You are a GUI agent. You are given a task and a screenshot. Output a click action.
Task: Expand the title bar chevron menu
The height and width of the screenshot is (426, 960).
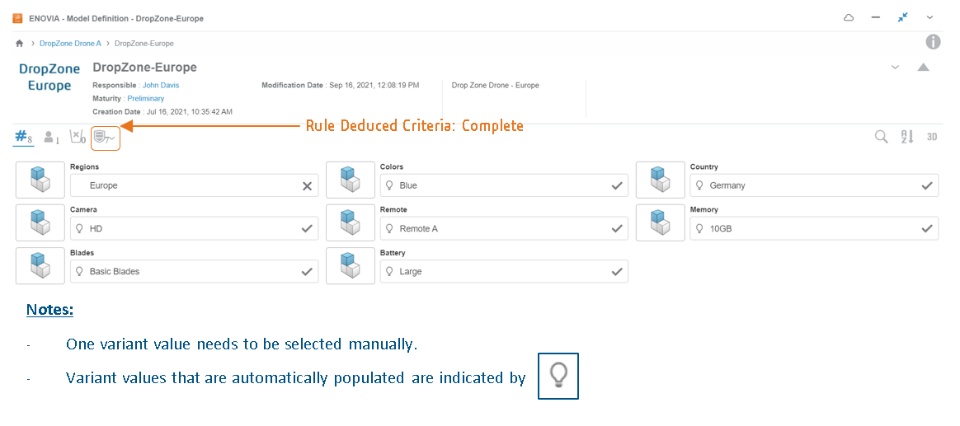pos(930,18)
